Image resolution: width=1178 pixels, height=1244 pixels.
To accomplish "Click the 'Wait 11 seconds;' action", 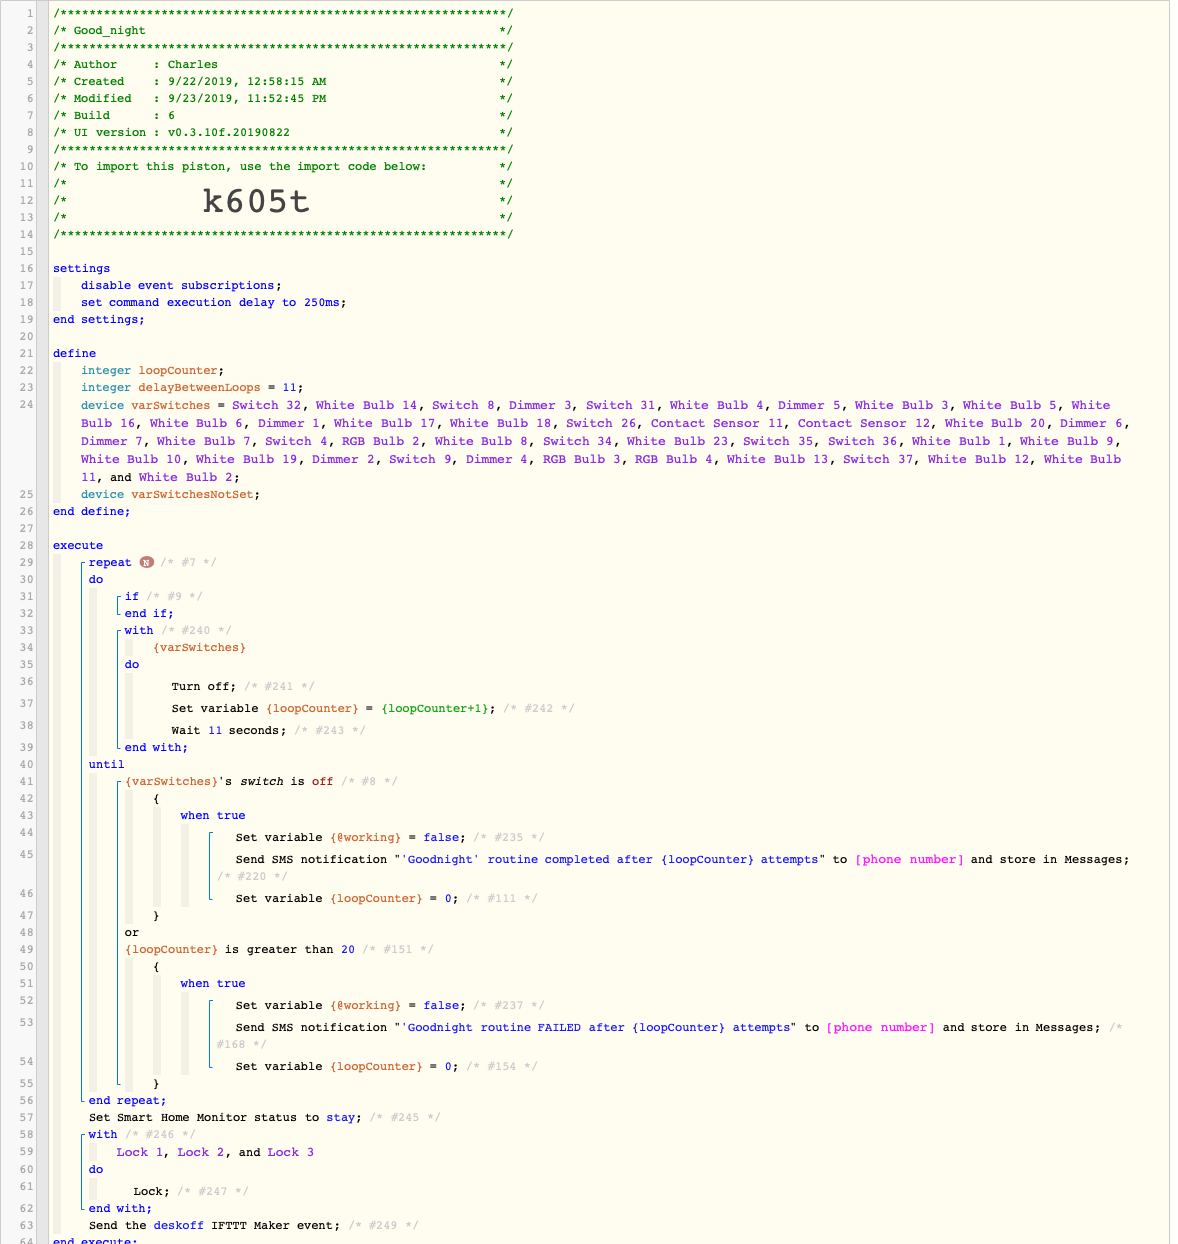I will click(229, 730).
